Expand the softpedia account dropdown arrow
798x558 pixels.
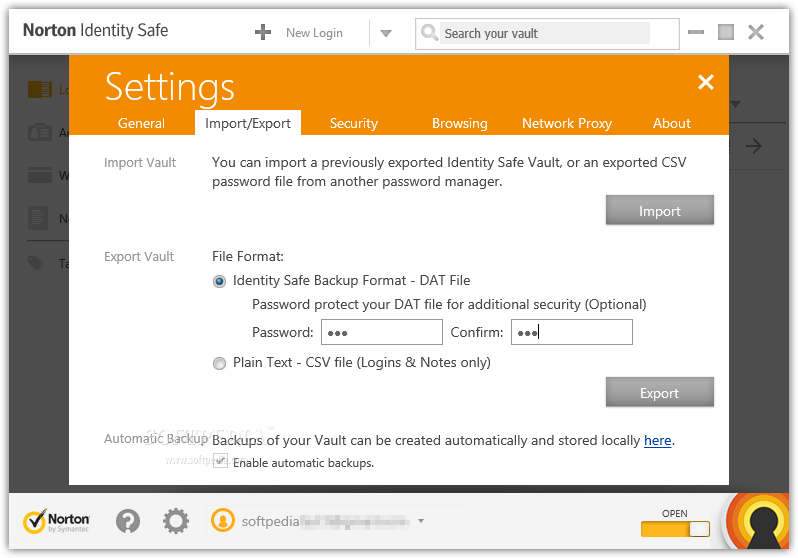tap(421, 521)
